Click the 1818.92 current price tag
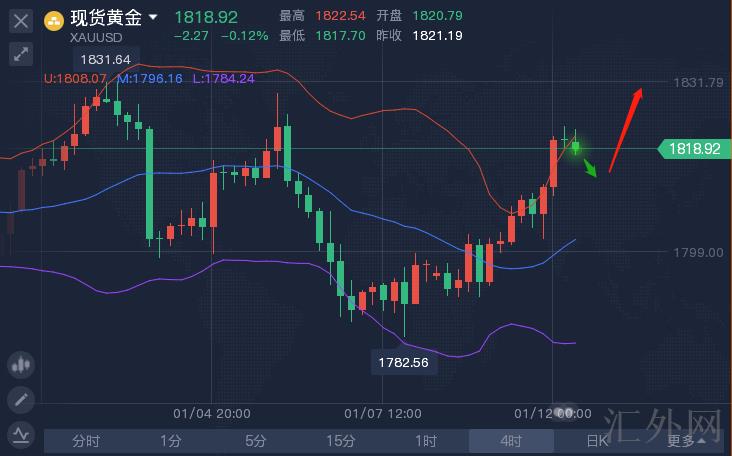732x456 pixels. [691, 149]
